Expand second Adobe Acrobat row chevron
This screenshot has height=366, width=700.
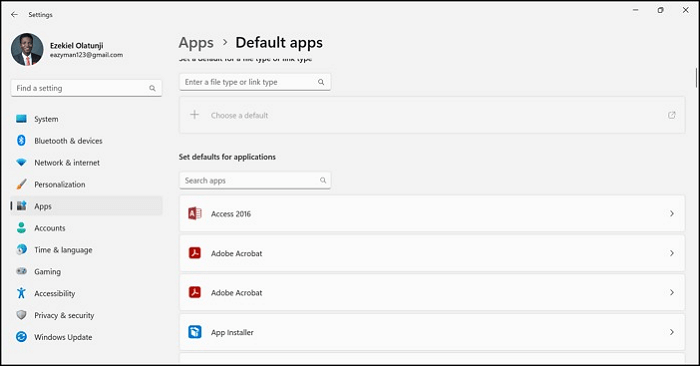point(671,292)
